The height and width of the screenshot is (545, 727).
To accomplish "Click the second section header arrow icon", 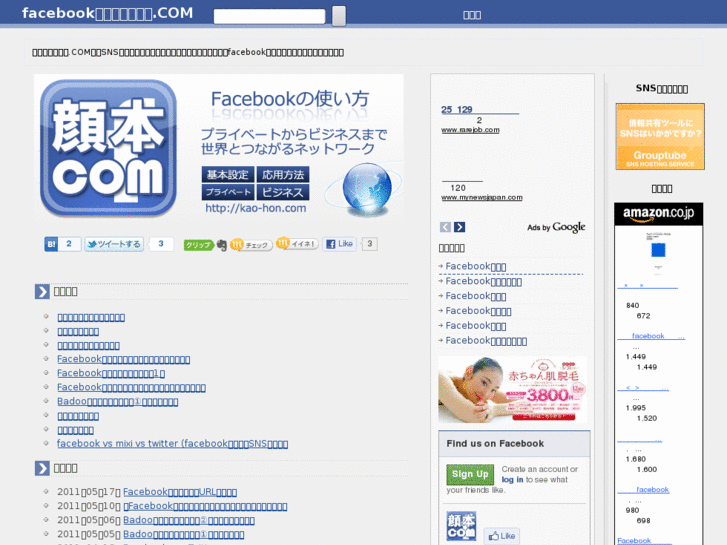I will pyautogui.click(x=42, y=468).
